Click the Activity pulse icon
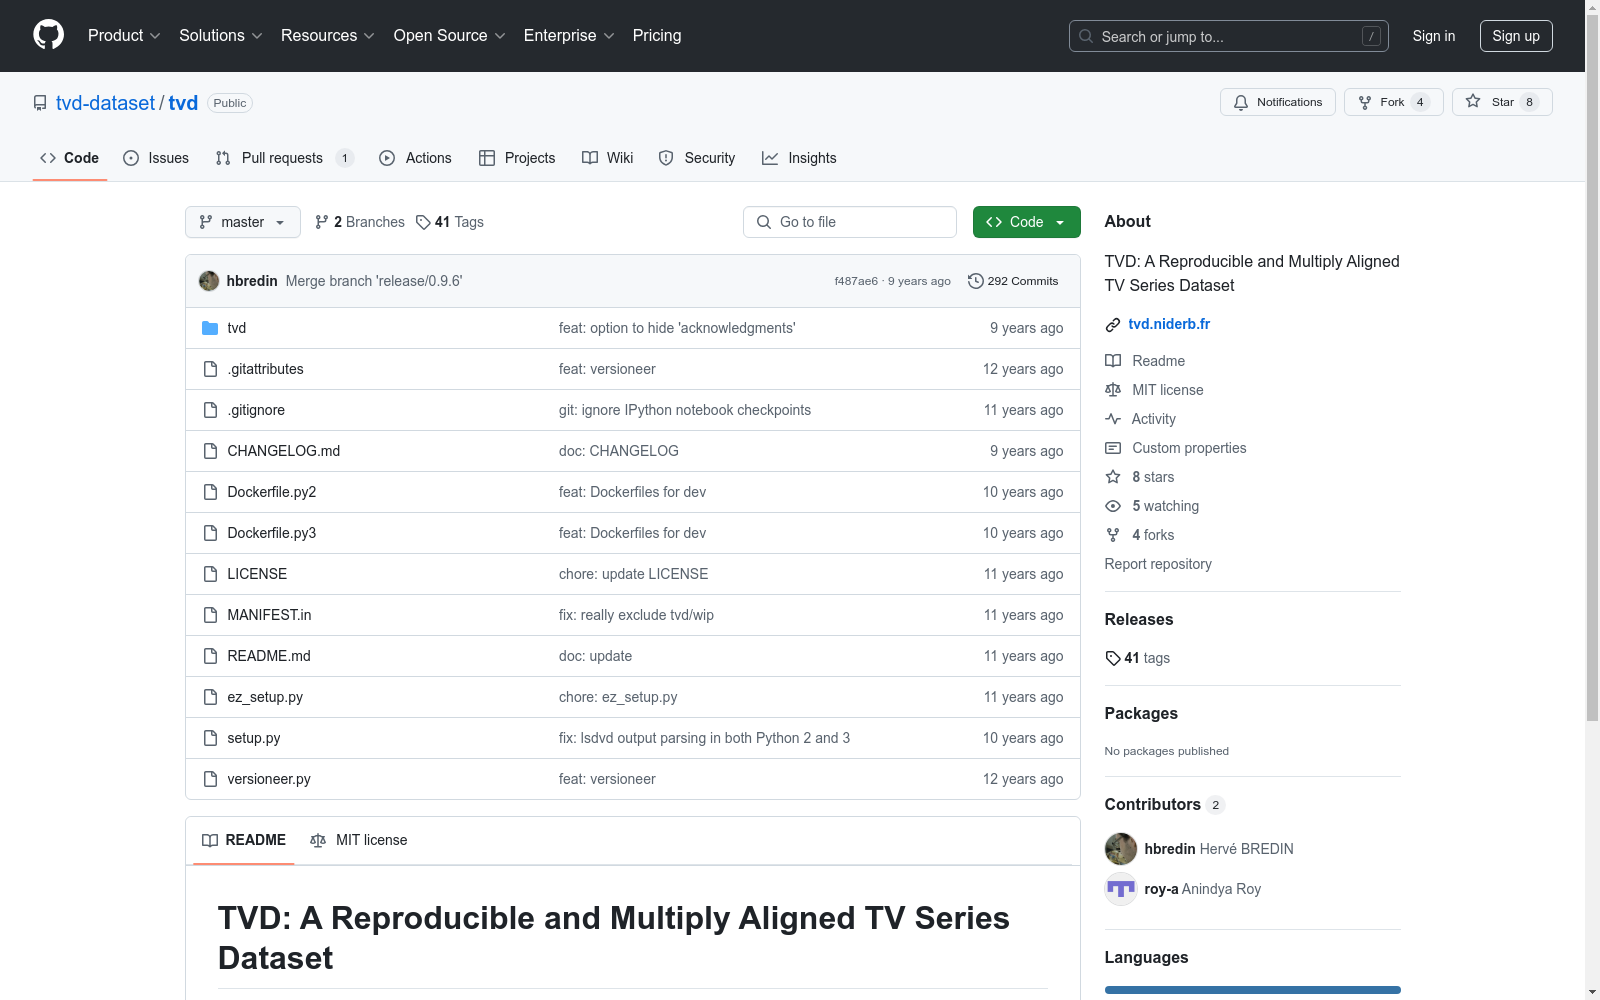 [1113, 419]
